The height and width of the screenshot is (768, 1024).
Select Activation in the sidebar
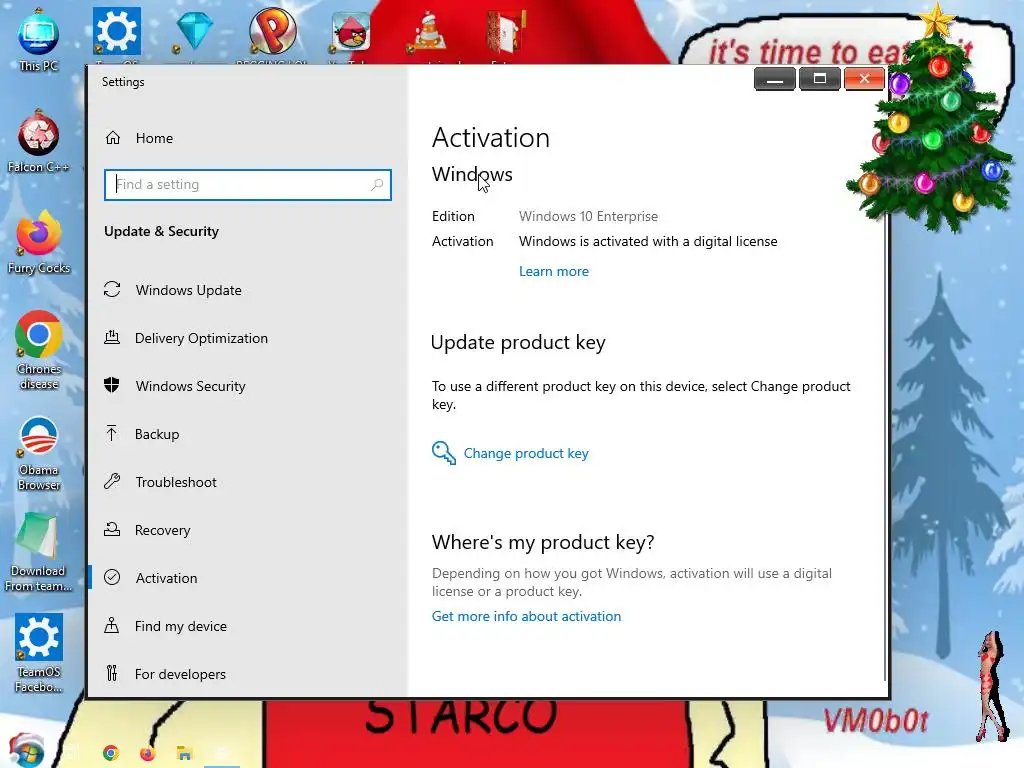(x=167, y=578)
